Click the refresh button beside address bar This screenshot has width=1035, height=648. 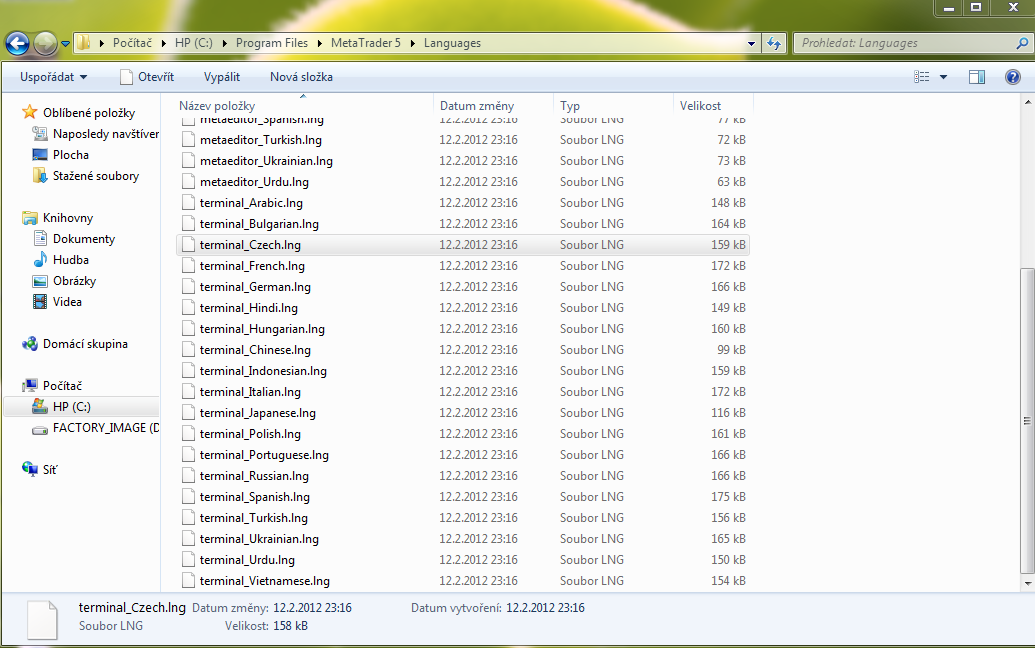point(773,43)
